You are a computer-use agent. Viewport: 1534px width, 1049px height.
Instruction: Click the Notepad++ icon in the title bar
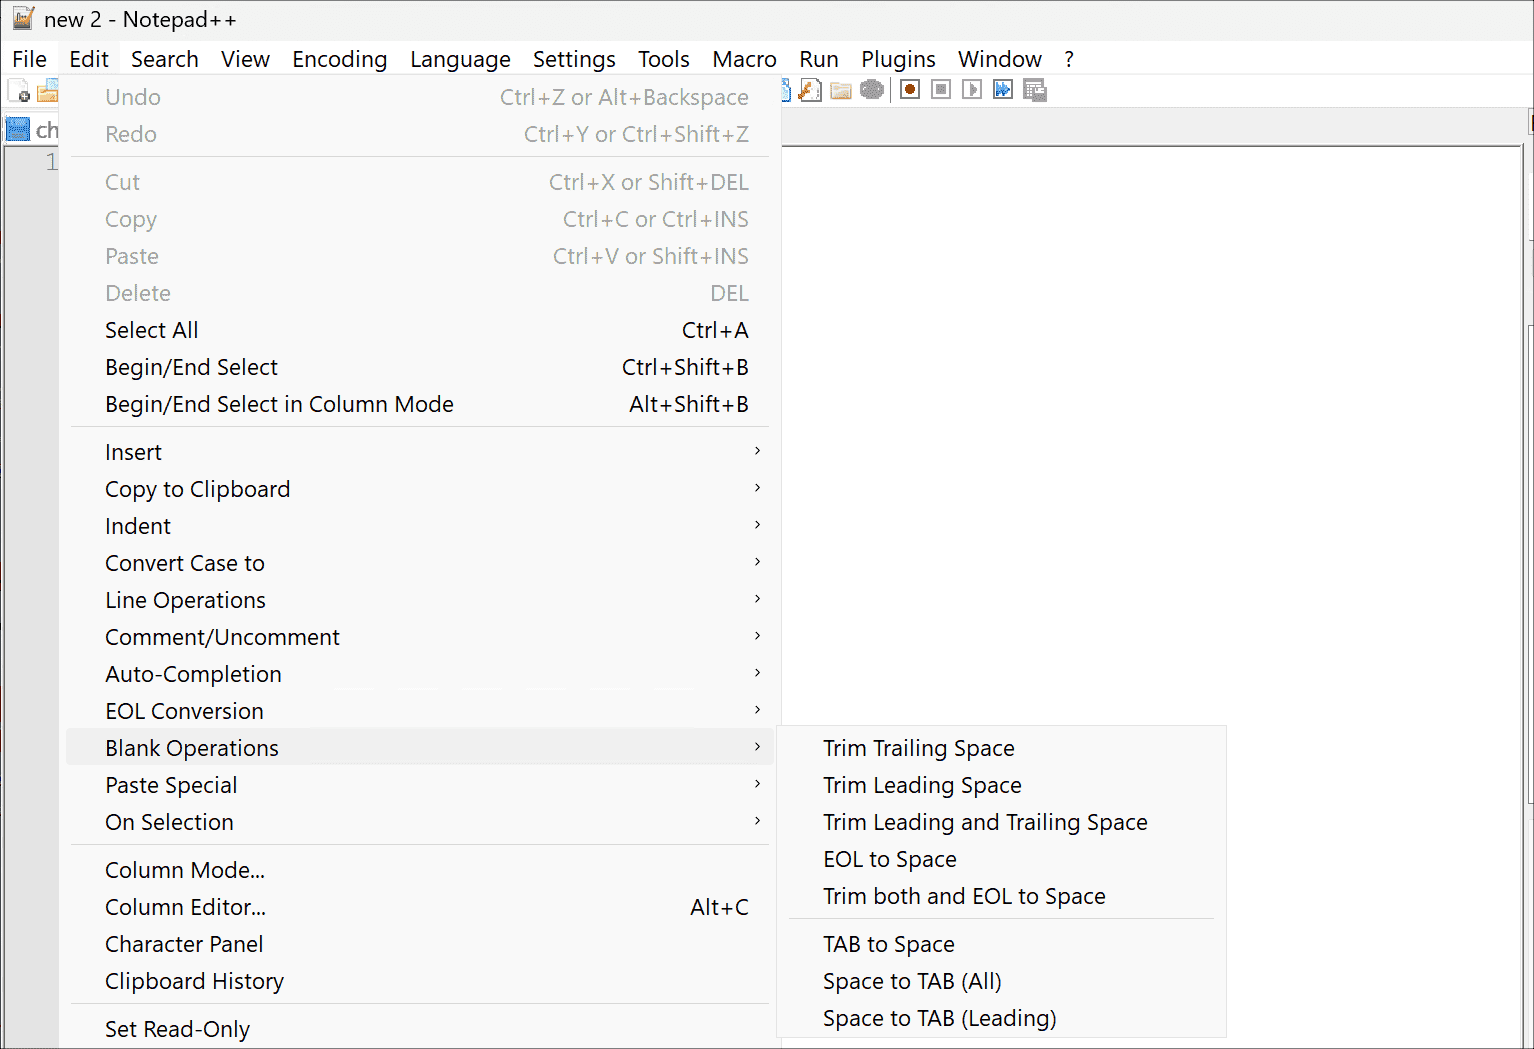[22, 18]
